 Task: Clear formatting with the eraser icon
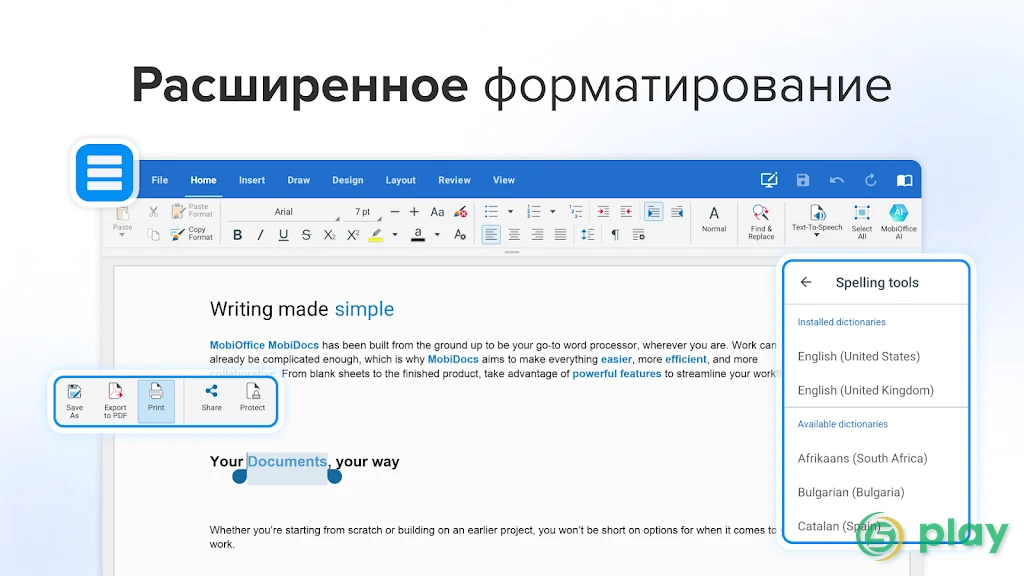pos(460,212)
